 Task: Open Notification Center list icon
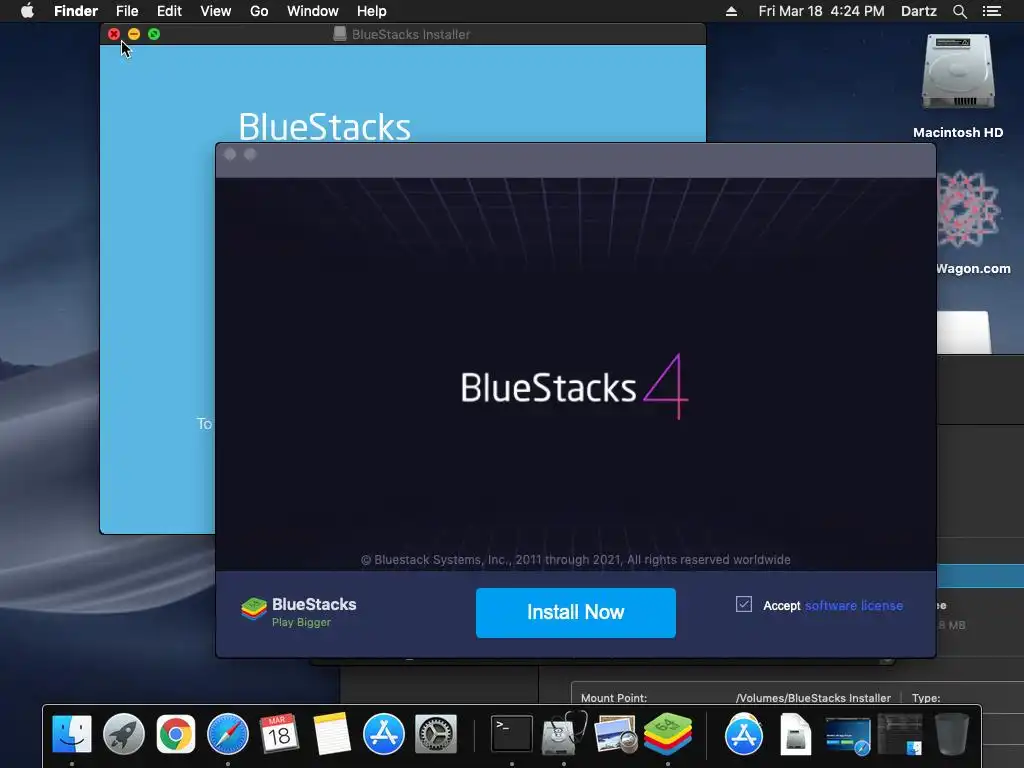(x=991, y=11)
